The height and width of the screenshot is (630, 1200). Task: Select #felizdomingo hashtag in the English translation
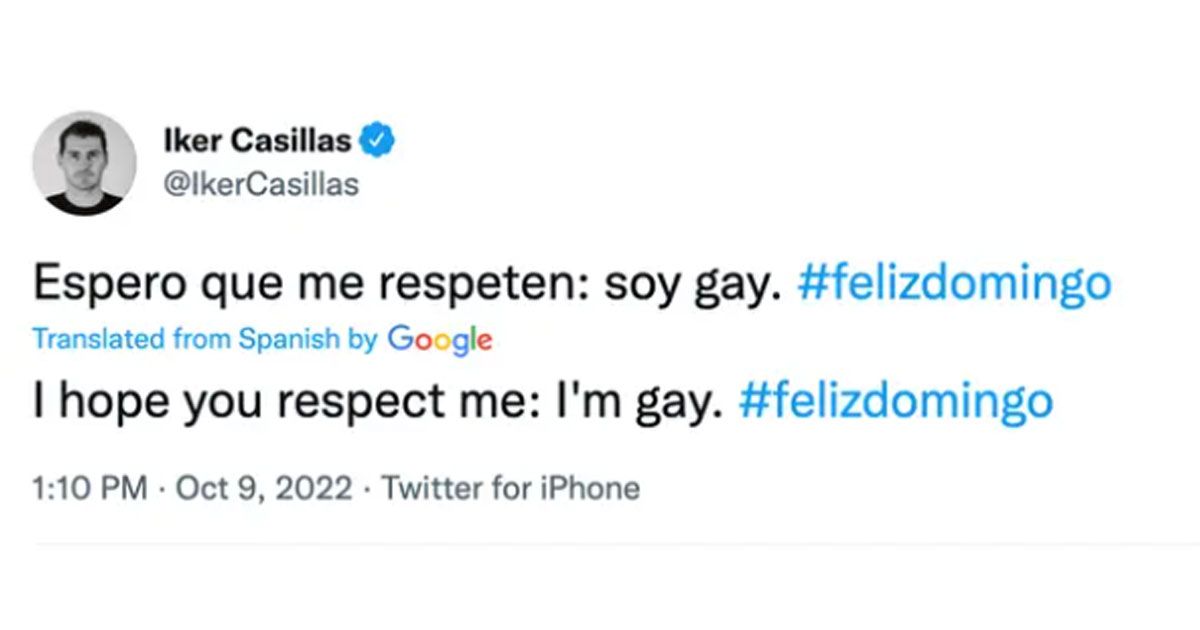(x=896, y=401)
